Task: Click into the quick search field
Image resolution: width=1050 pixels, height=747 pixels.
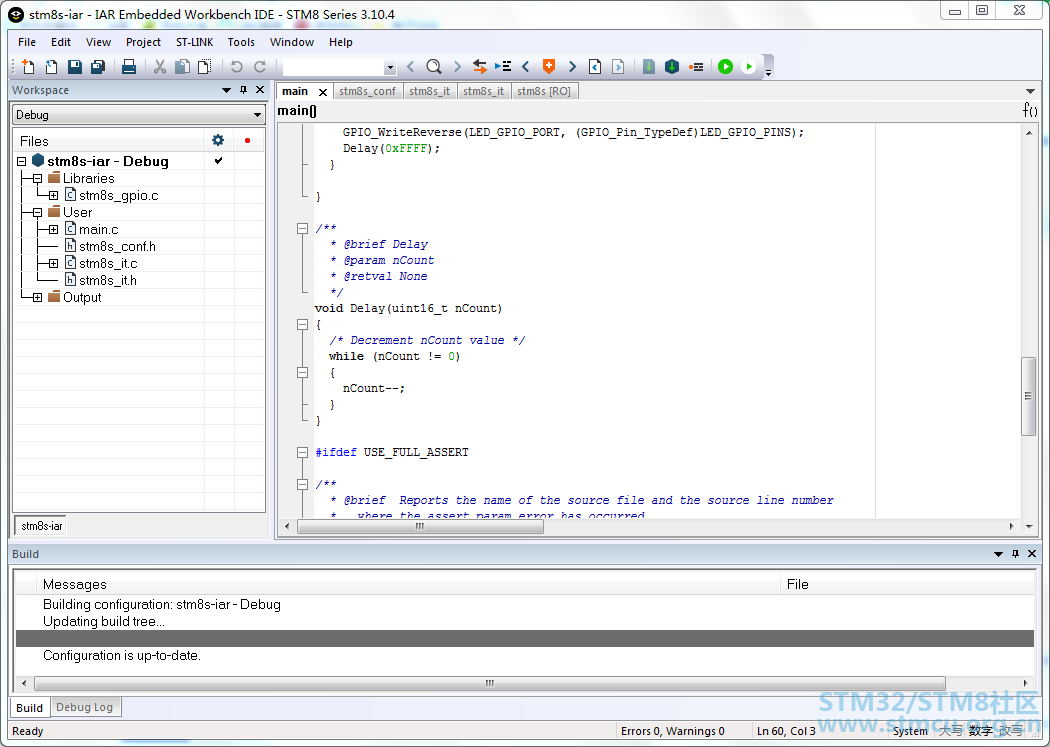Action: click(x=333, y=67)
